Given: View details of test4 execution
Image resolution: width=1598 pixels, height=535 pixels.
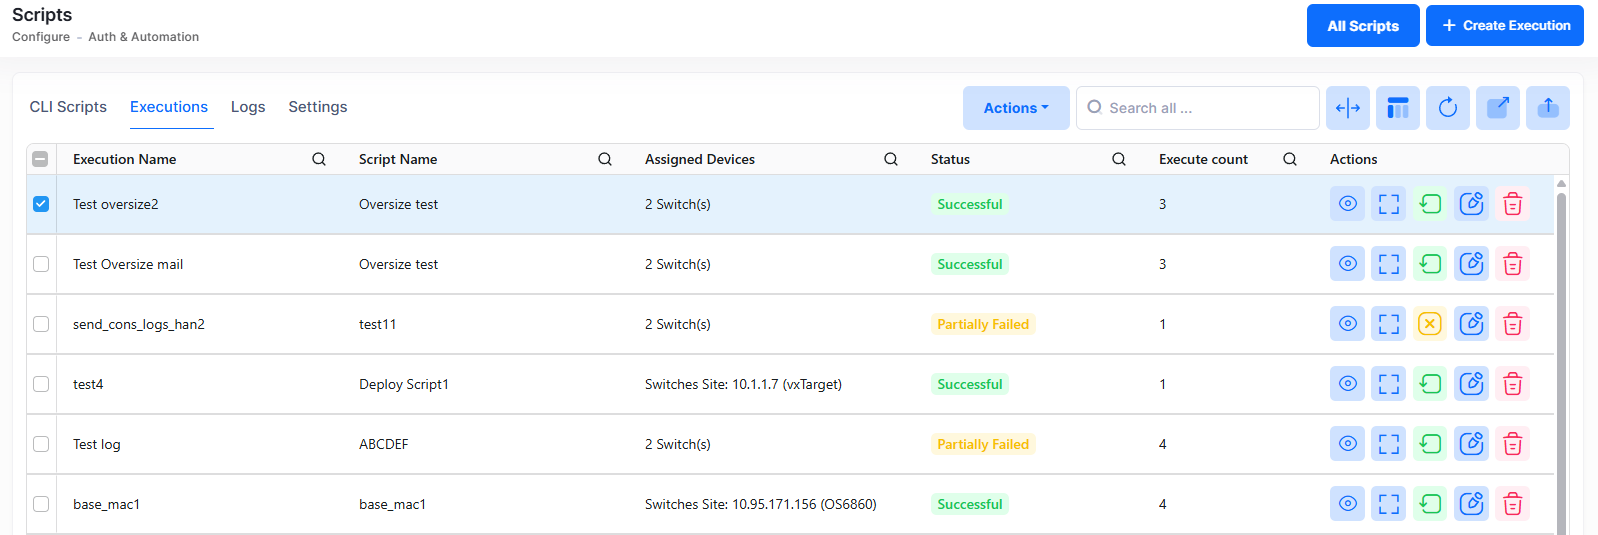Looking at the screenshot, I should 1347,384.
